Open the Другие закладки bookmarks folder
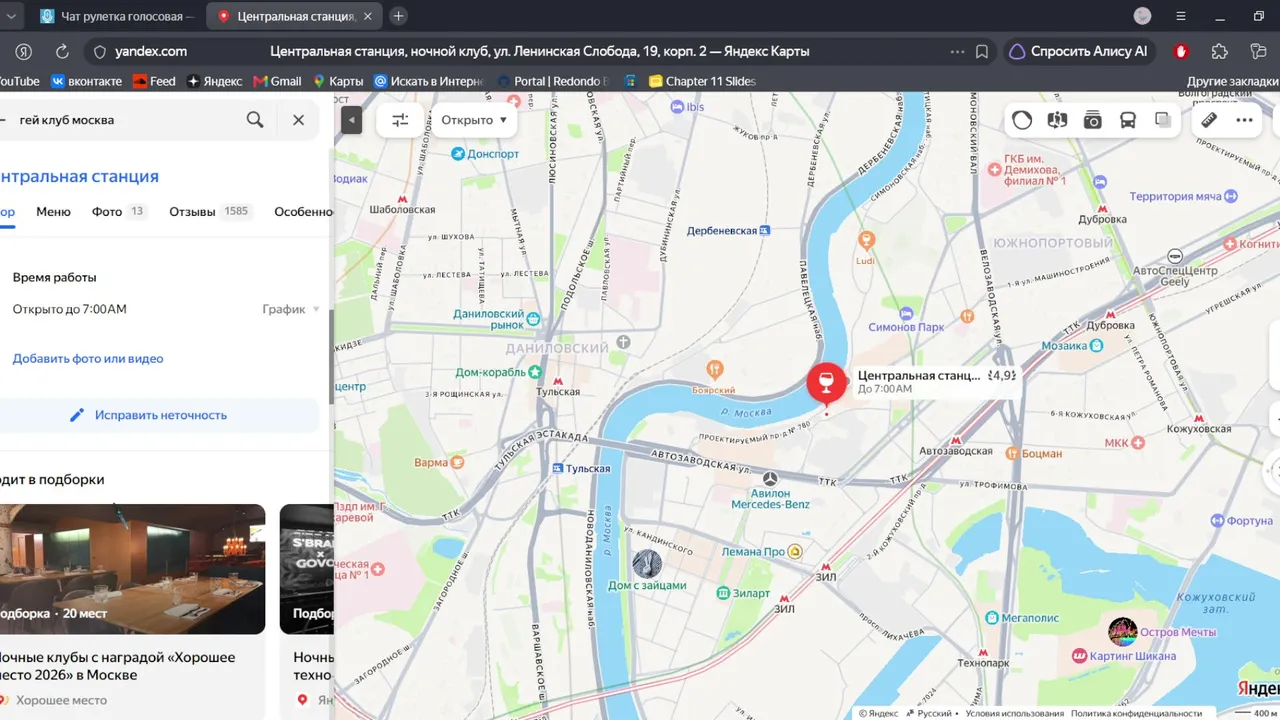 point(1233,81)
